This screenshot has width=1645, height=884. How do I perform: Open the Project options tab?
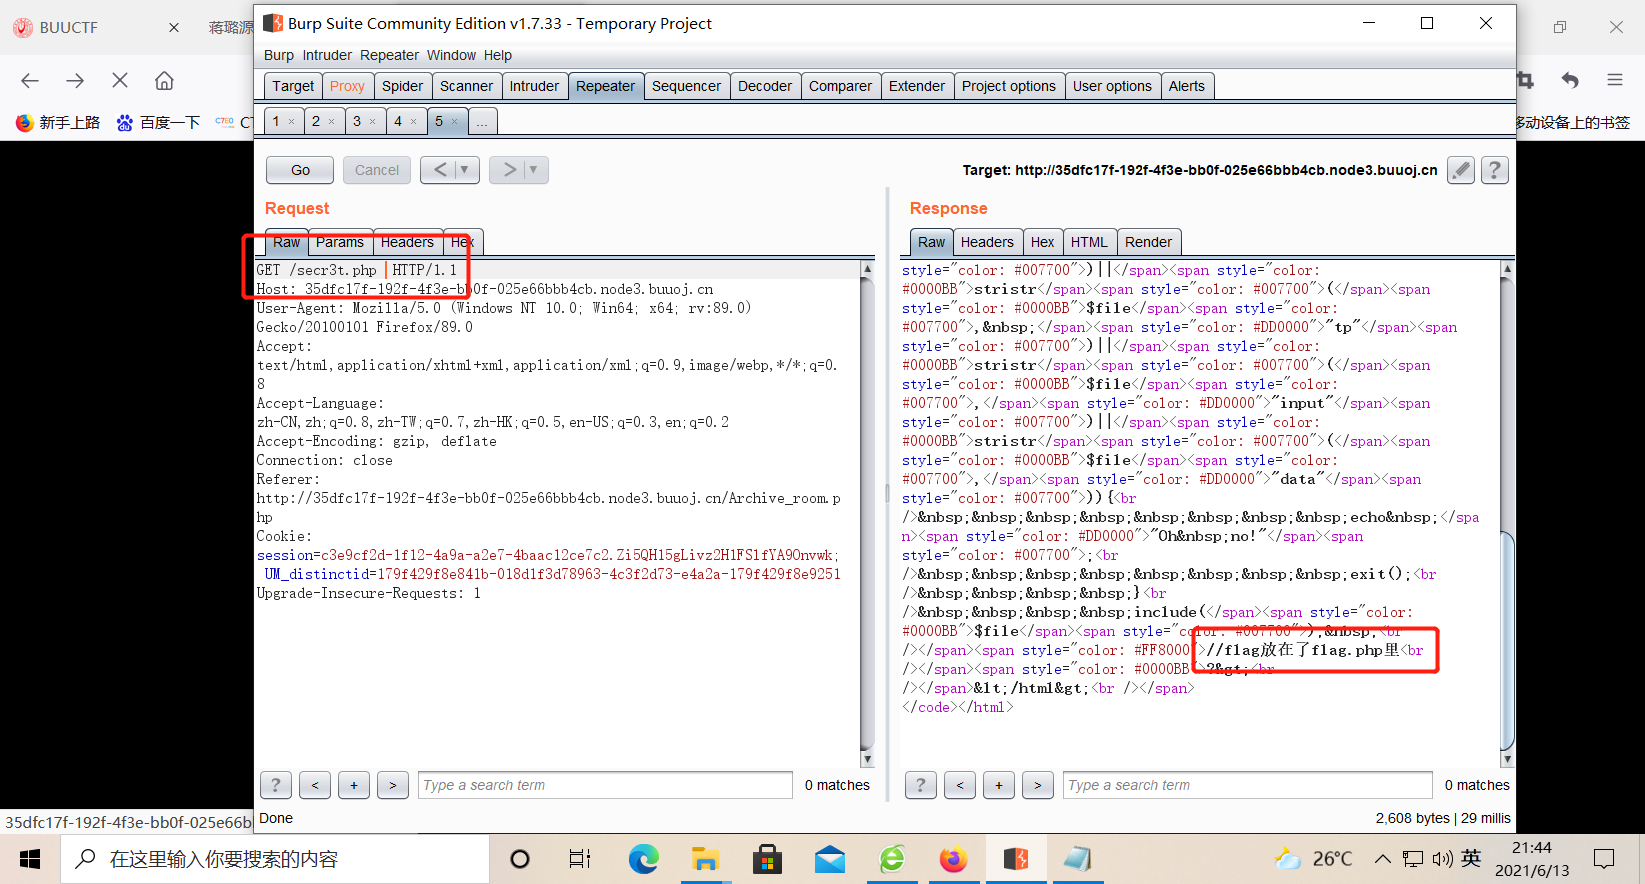click(x=1008, y=86)
